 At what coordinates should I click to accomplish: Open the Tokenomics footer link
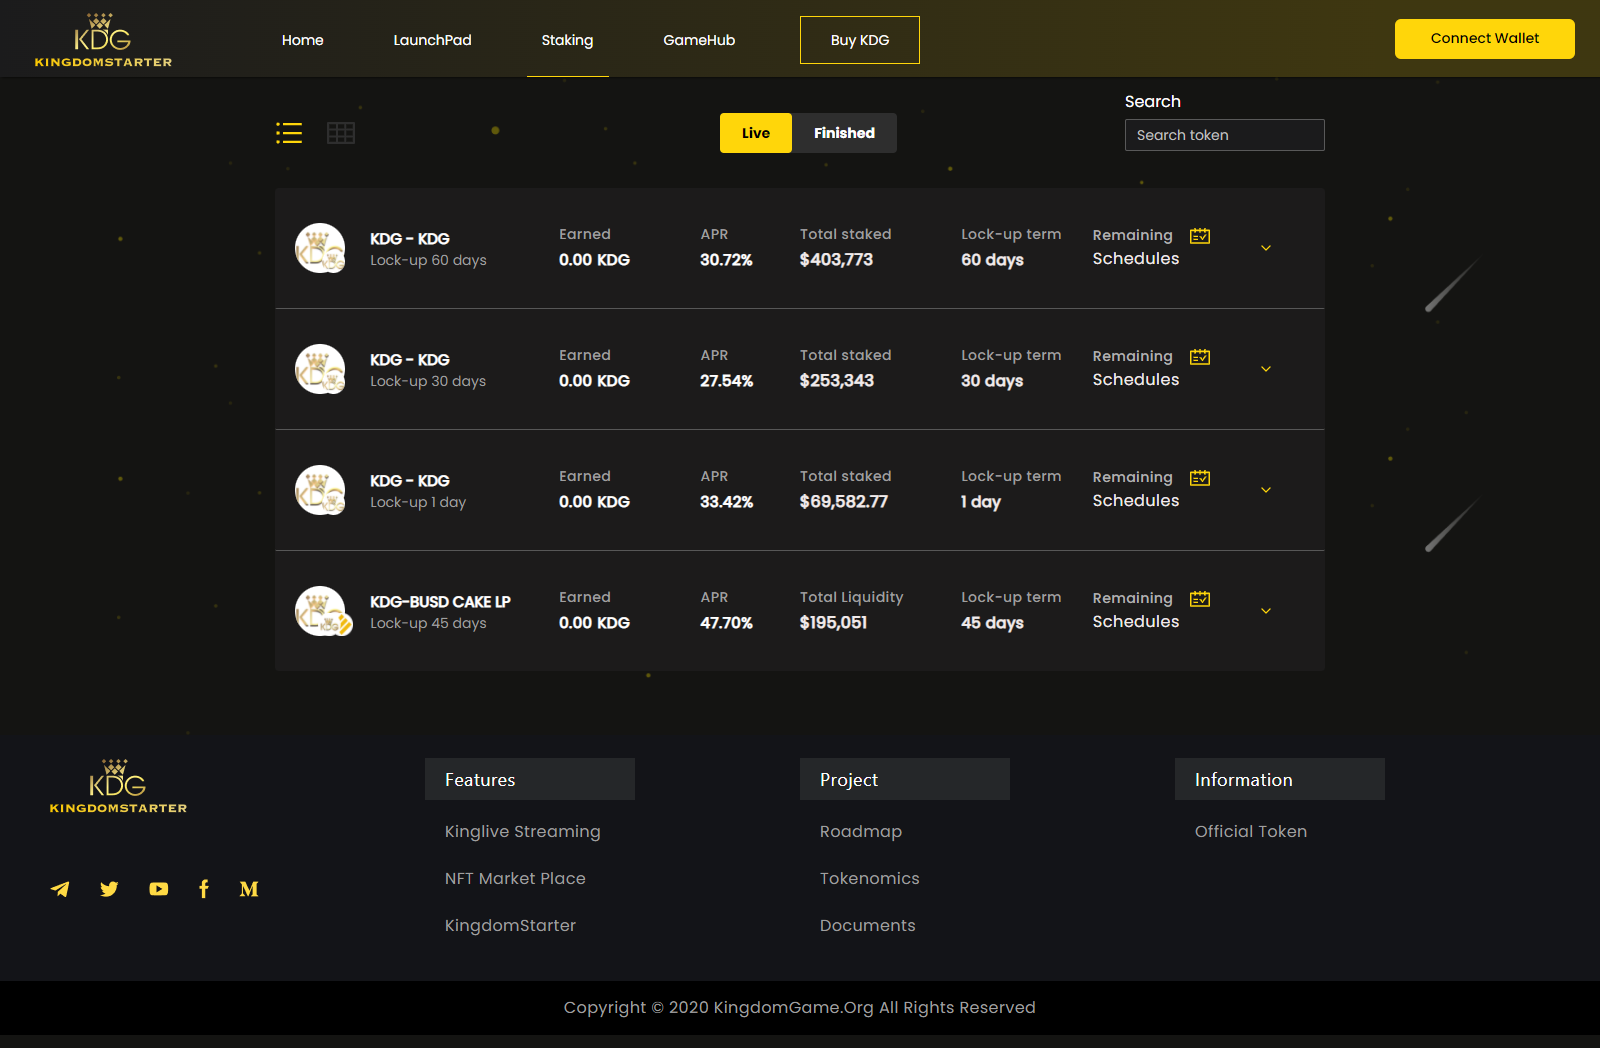(x=870, y=878)
